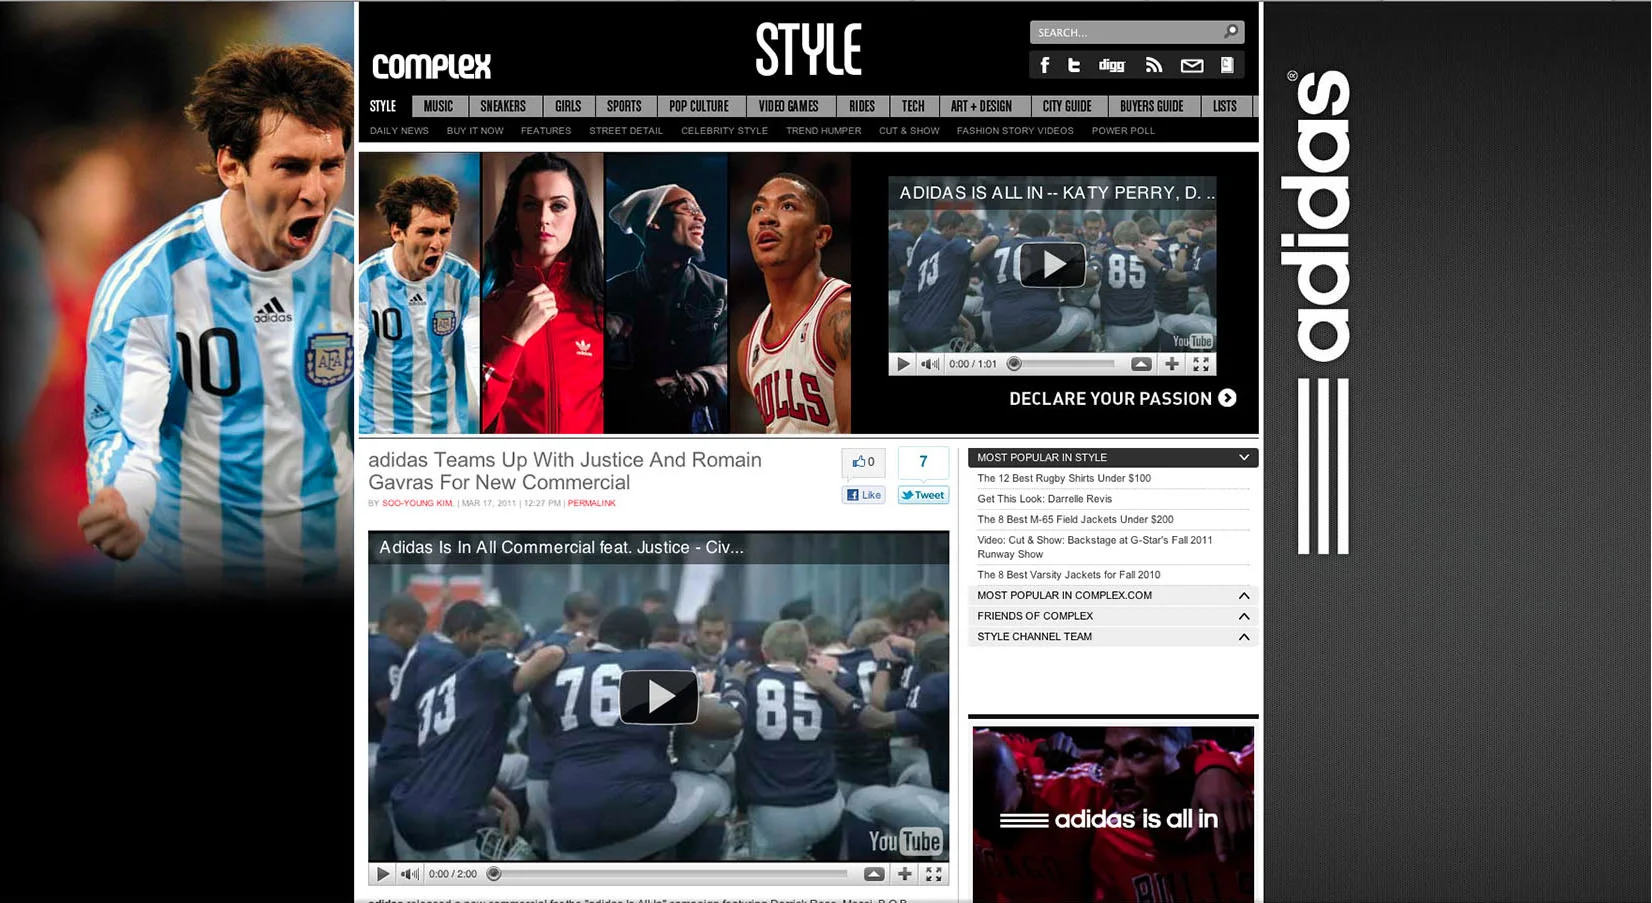
Task: Mute the article video volume icon
Action: coord(410,874)
